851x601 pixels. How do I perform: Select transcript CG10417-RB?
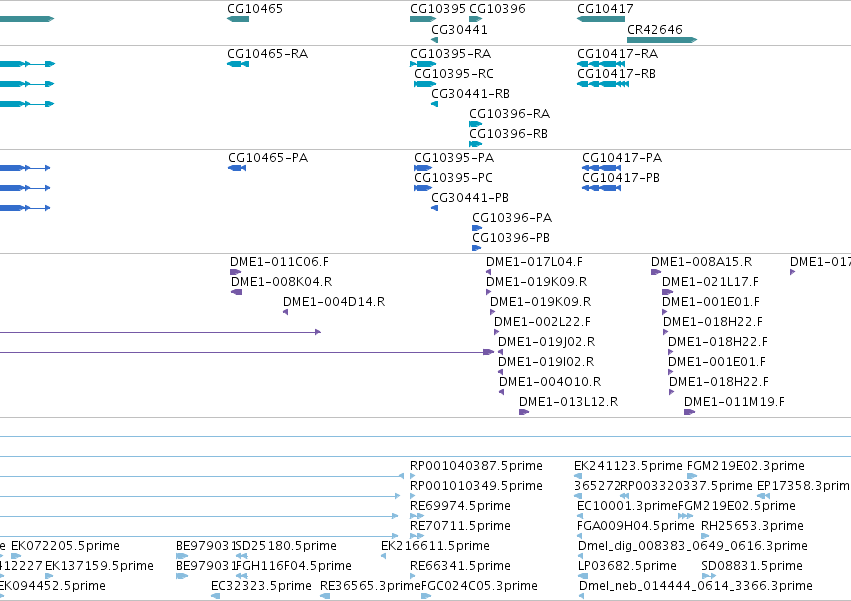pos(617,74)
